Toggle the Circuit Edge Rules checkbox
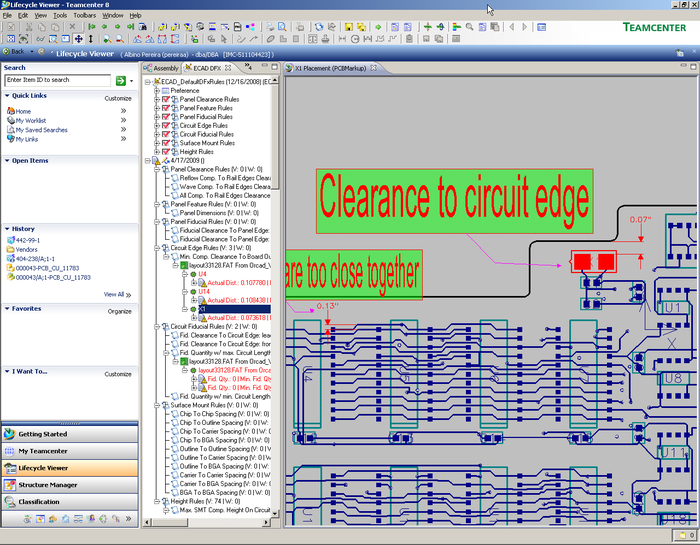 (166, 125)
